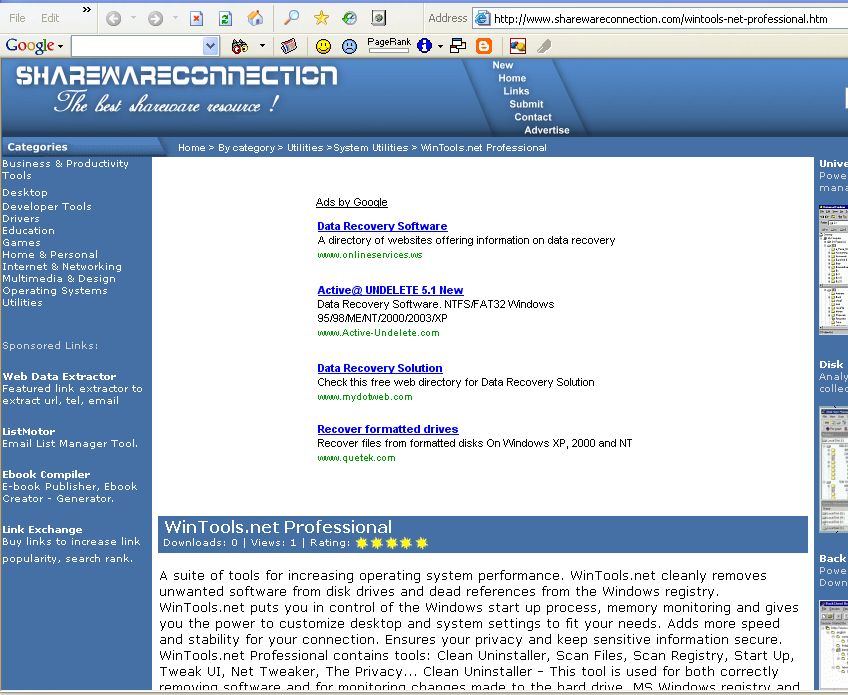The width and height of the screenshot is (848, 695).
Task: Open the Back history dropdown arrow
Action: pyautogui.click(x=133, y=18)
